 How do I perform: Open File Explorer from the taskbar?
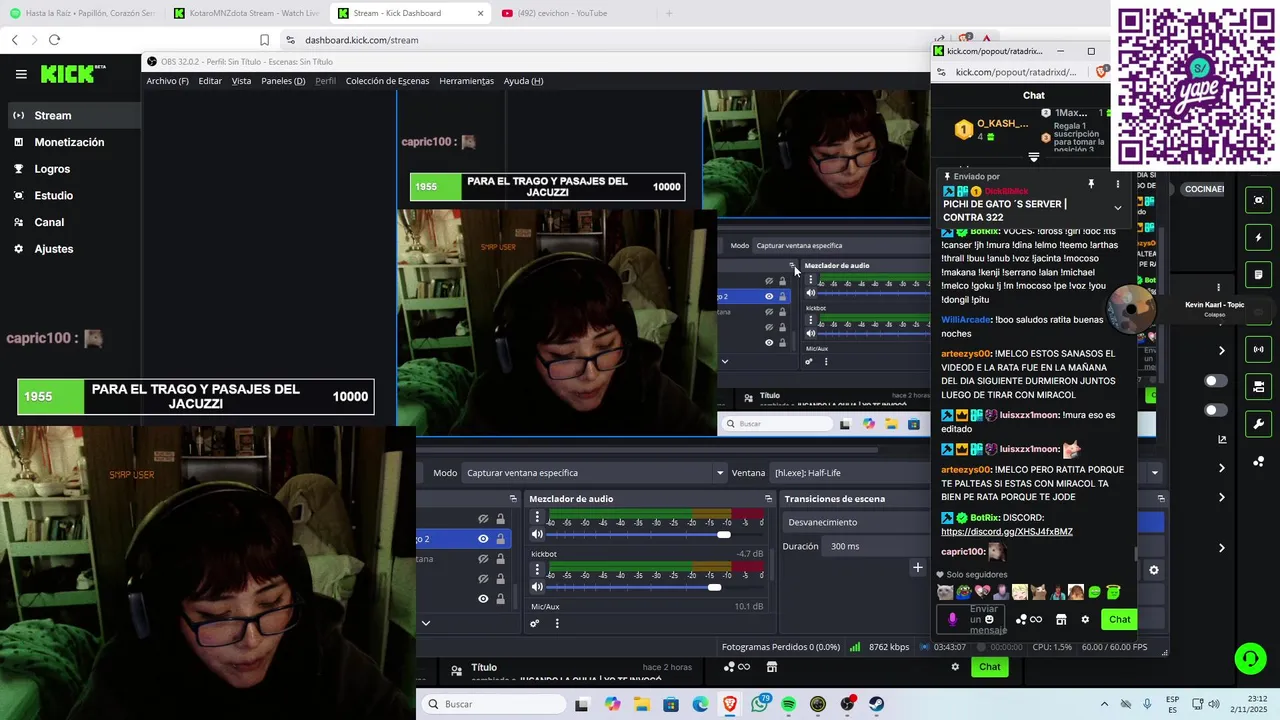641,704
